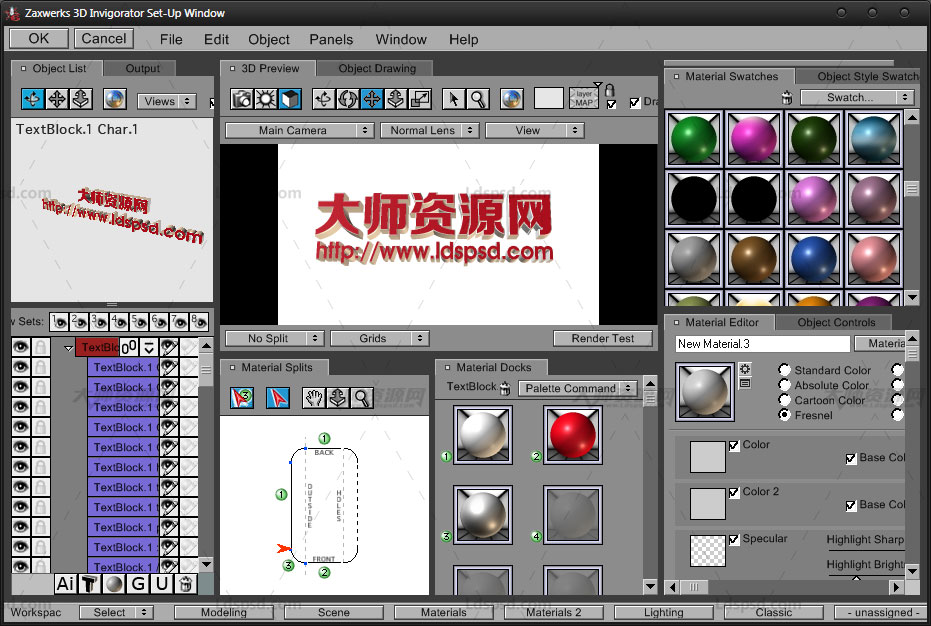The width and height of the screenshot is (931, 626).
Task: Click the Color swatch in Material Editor
Action: pyautogui.click(x=707, y=457)
